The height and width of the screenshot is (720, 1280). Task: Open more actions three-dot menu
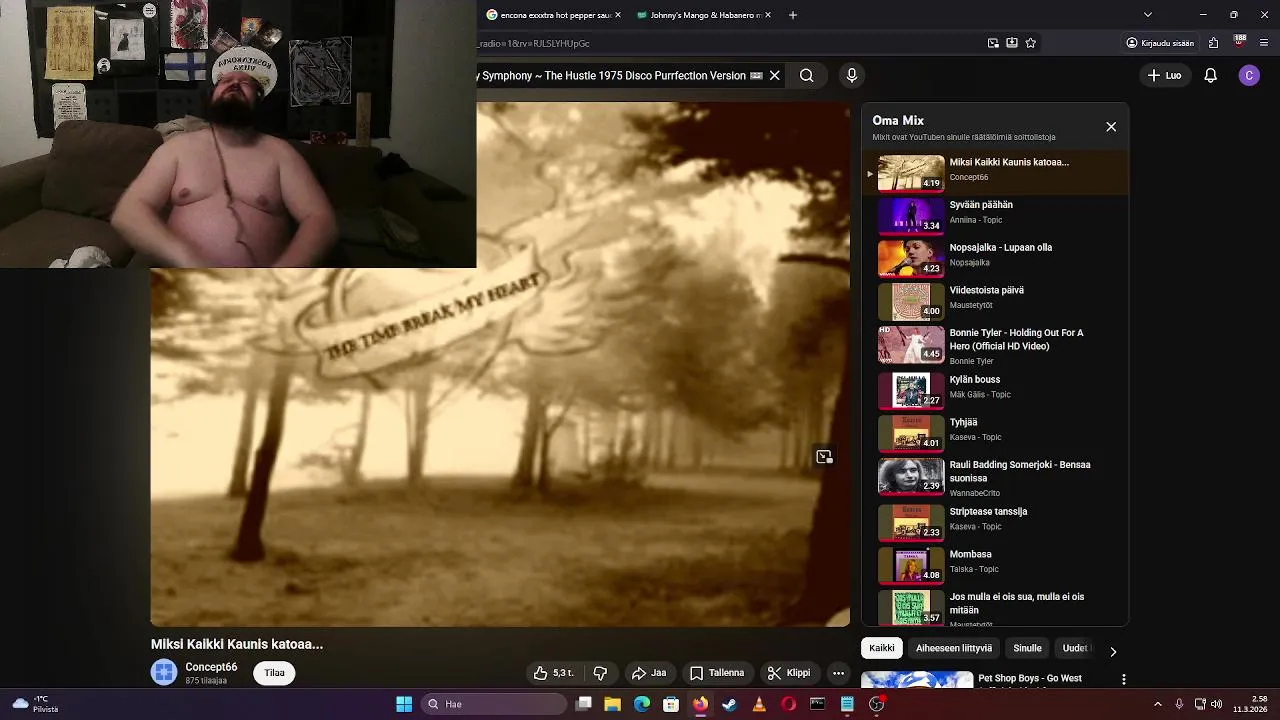coord(838,673)
